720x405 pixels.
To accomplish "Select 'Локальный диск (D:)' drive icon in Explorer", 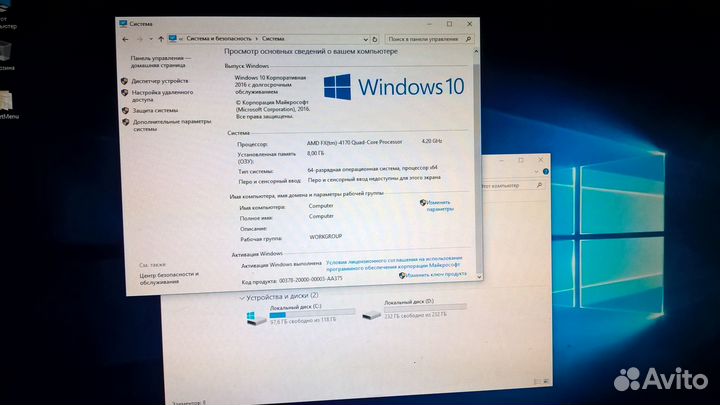I will (x=371, y=315).
